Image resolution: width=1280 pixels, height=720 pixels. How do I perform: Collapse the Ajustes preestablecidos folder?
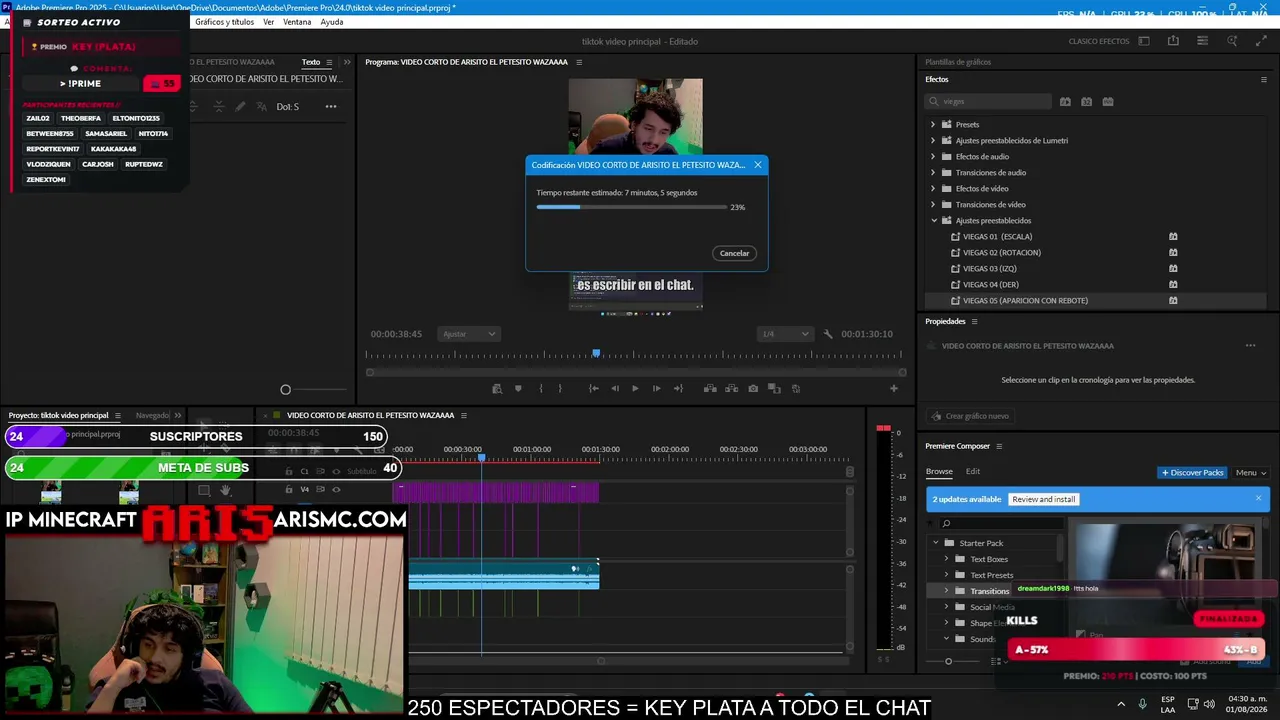click(934, 221)
